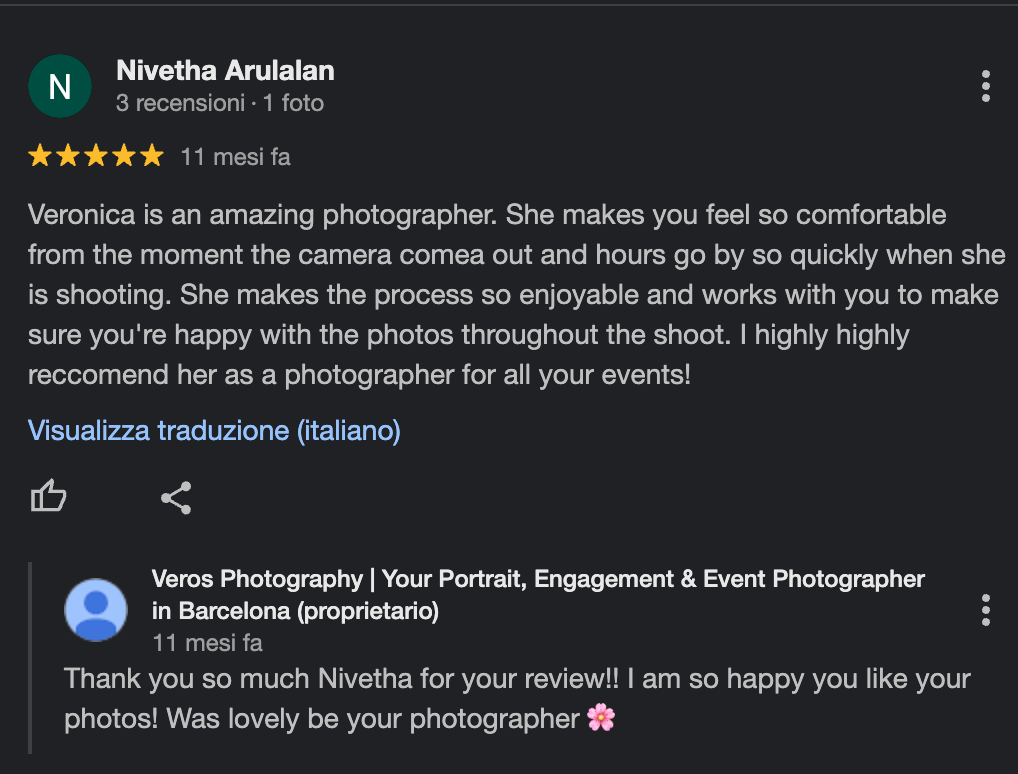
Task: Click "11 mesi fa" next to stars
Action: coord(235,157)
